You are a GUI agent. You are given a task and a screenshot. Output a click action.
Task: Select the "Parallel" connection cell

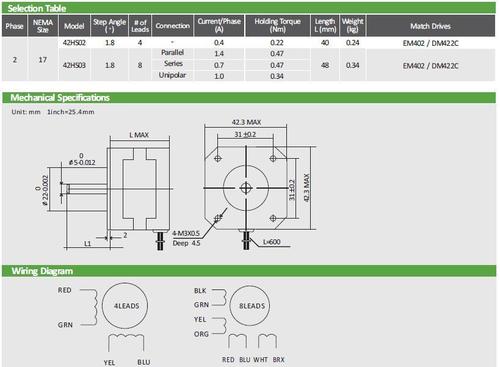[x=172, y=53]
